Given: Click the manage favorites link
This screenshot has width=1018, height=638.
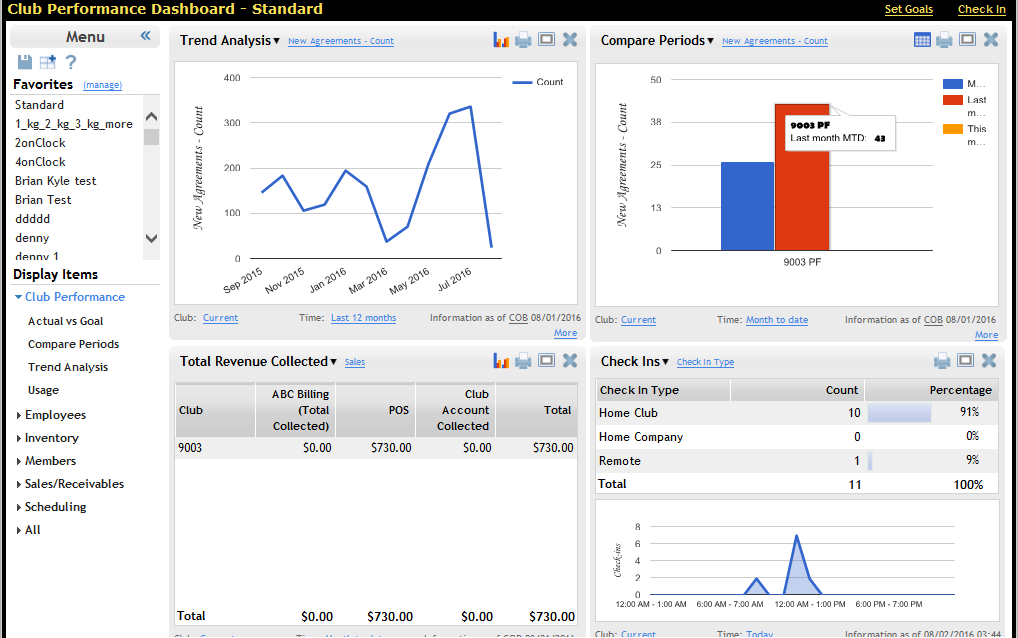Looking at the screenshot, I should [x=102, y=86].
